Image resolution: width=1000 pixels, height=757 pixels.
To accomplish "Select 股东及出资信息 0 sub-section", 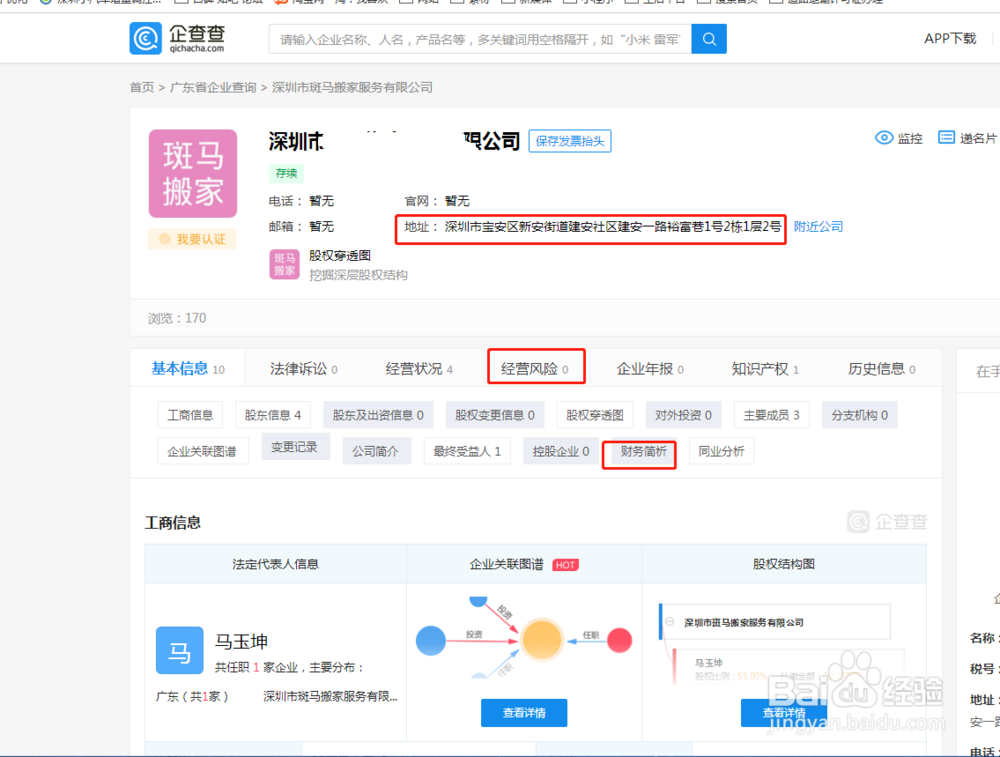I will click(x=378, y=415).
